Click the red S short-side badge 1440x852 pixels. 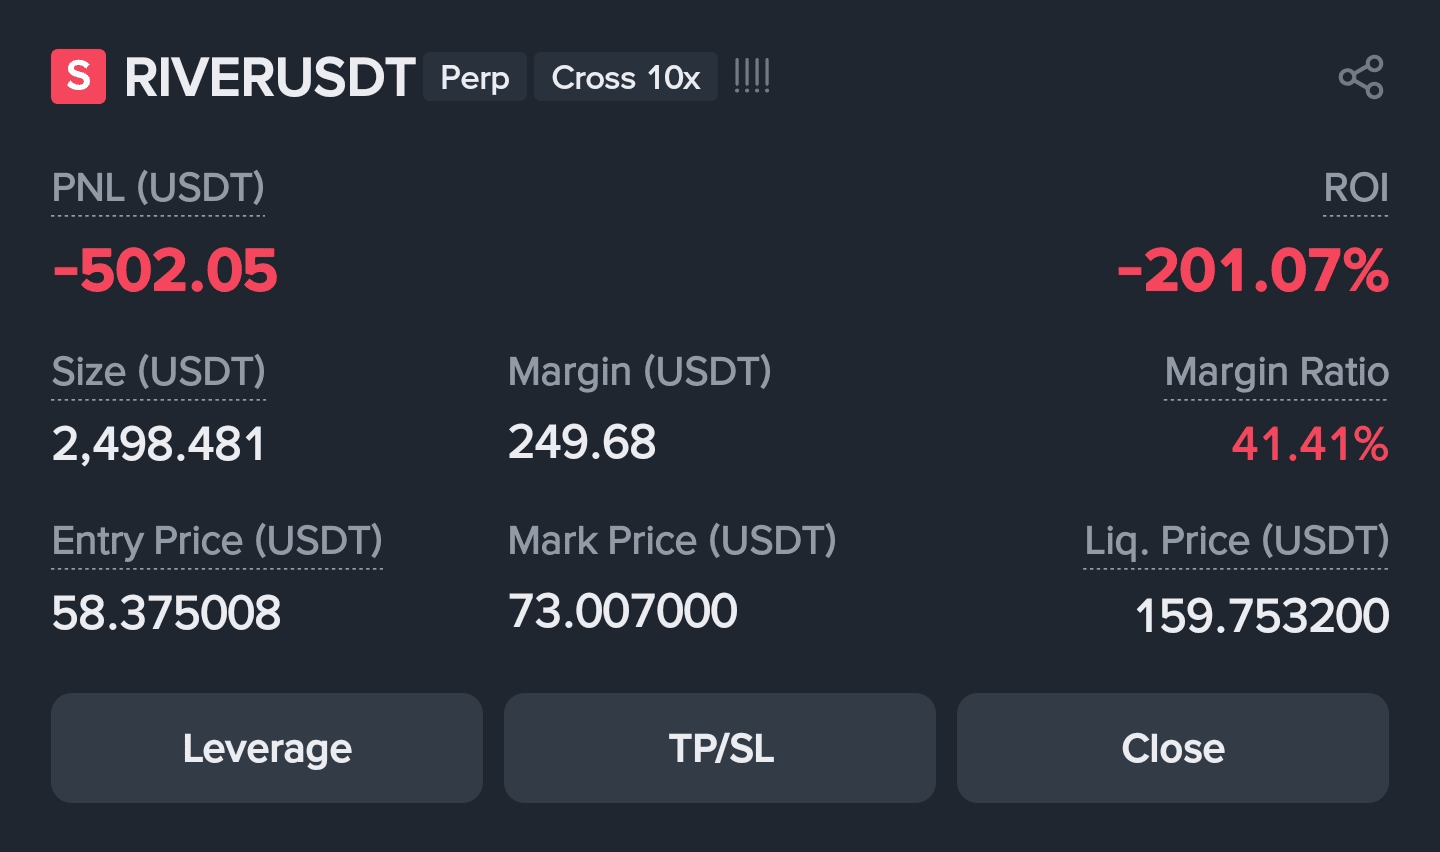pyautogui.click(x=78, y=77)
